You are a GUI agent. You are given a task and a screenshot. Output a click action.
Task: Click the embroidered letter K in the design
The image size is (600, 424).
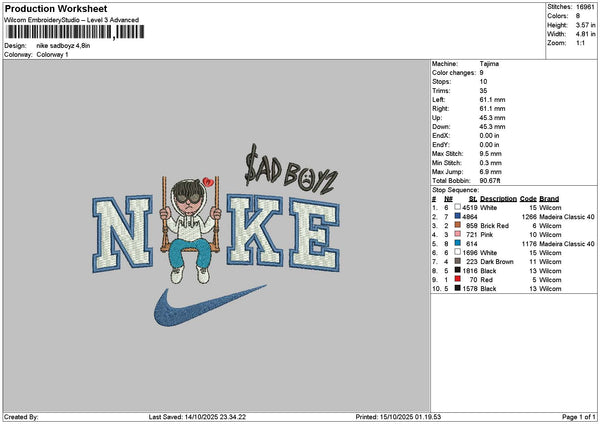pos(255,230)
